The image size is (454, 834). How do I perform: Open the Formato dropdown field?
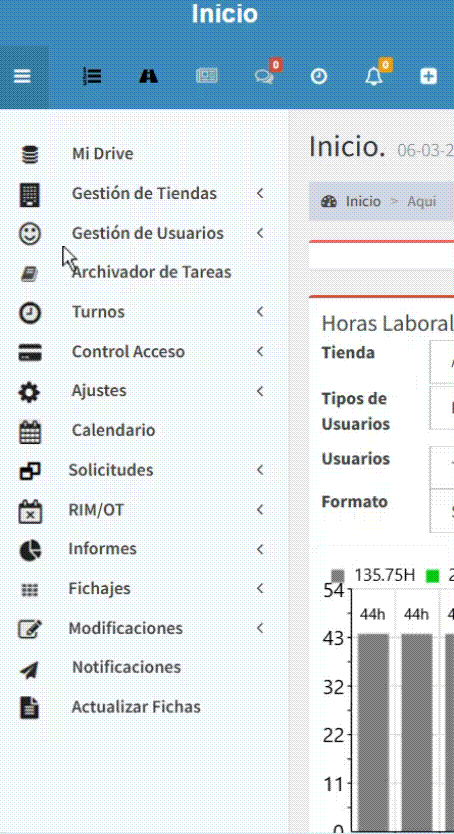pyautogui.click(x=442, y=511)
